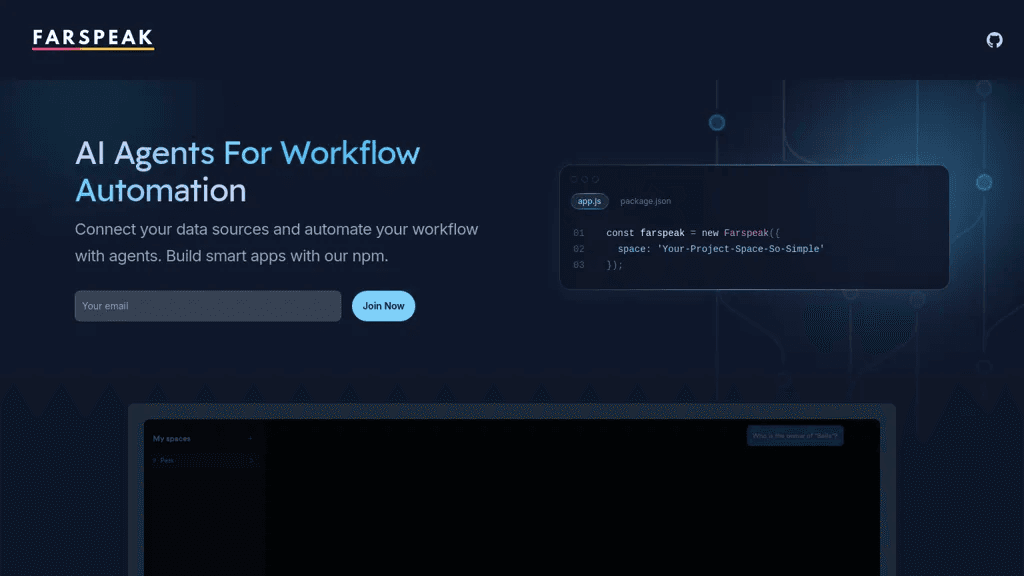Click the 'Who is the owner of Bella?' bubble
The height and width of the screenshot is (576, 1024).
pos(795,436)
